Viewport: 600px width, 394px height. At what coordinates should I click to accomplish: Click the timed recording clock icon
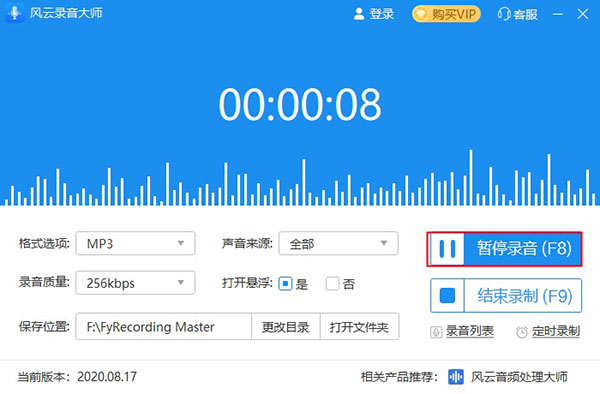tap(522, 332)
